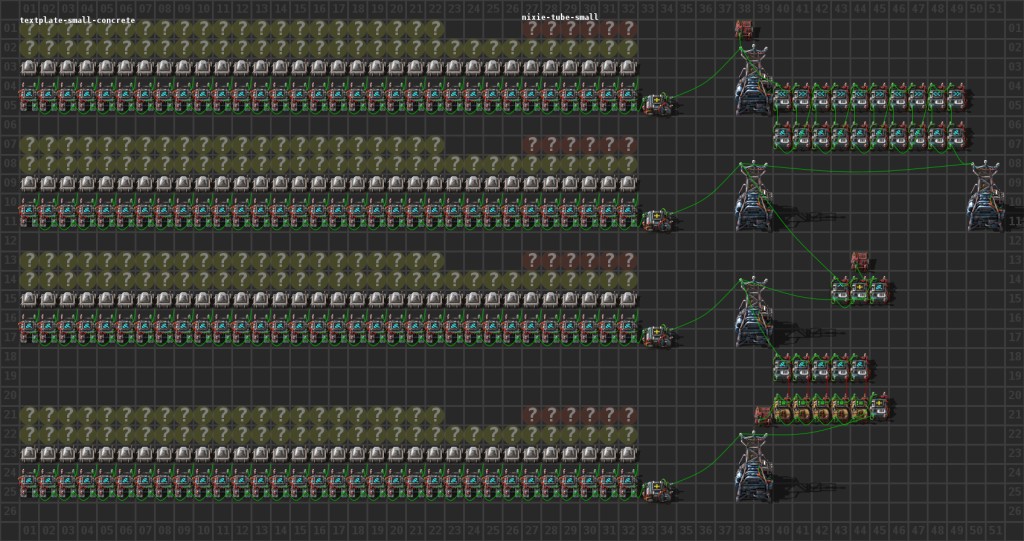
Task: Select the arithmetic plus combinator in column 33, row 17
Action: [657, 336]
